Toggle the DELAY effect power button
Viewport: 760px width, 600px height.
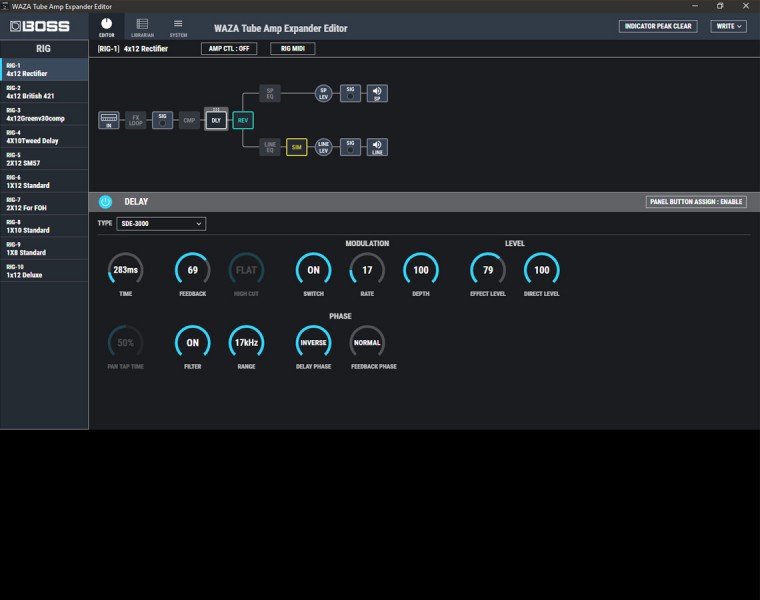pyautogui.click(x=105, y=202)
